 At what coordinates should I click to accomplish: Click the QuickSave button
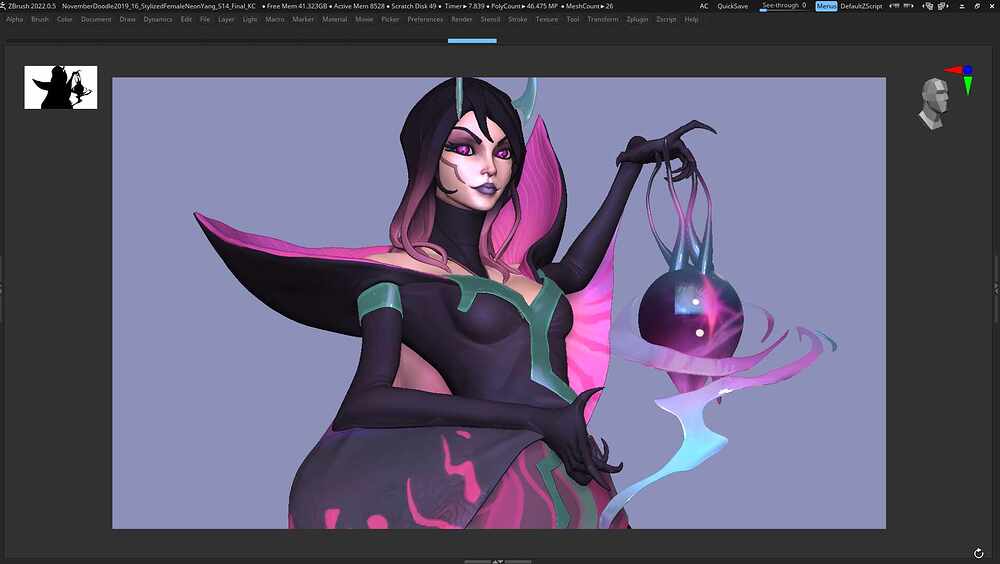732,6
